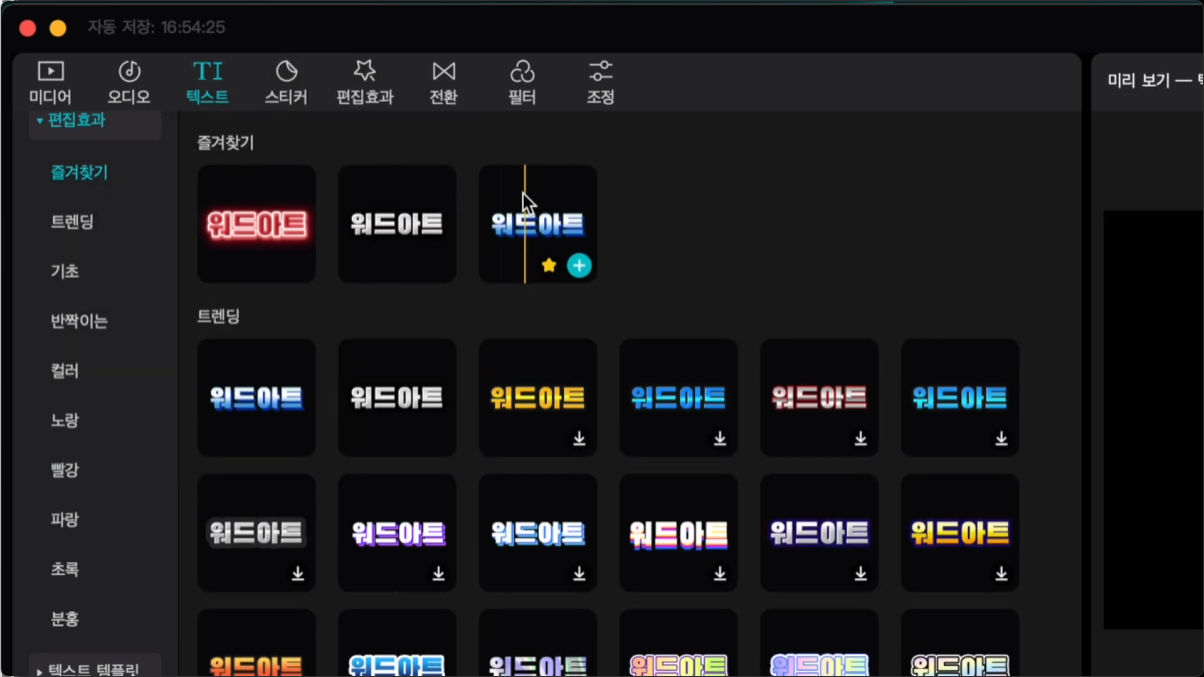
Task: Select the blue gradient WordArt thumbnail in 즐겨찾기
Action: point(538,224)
